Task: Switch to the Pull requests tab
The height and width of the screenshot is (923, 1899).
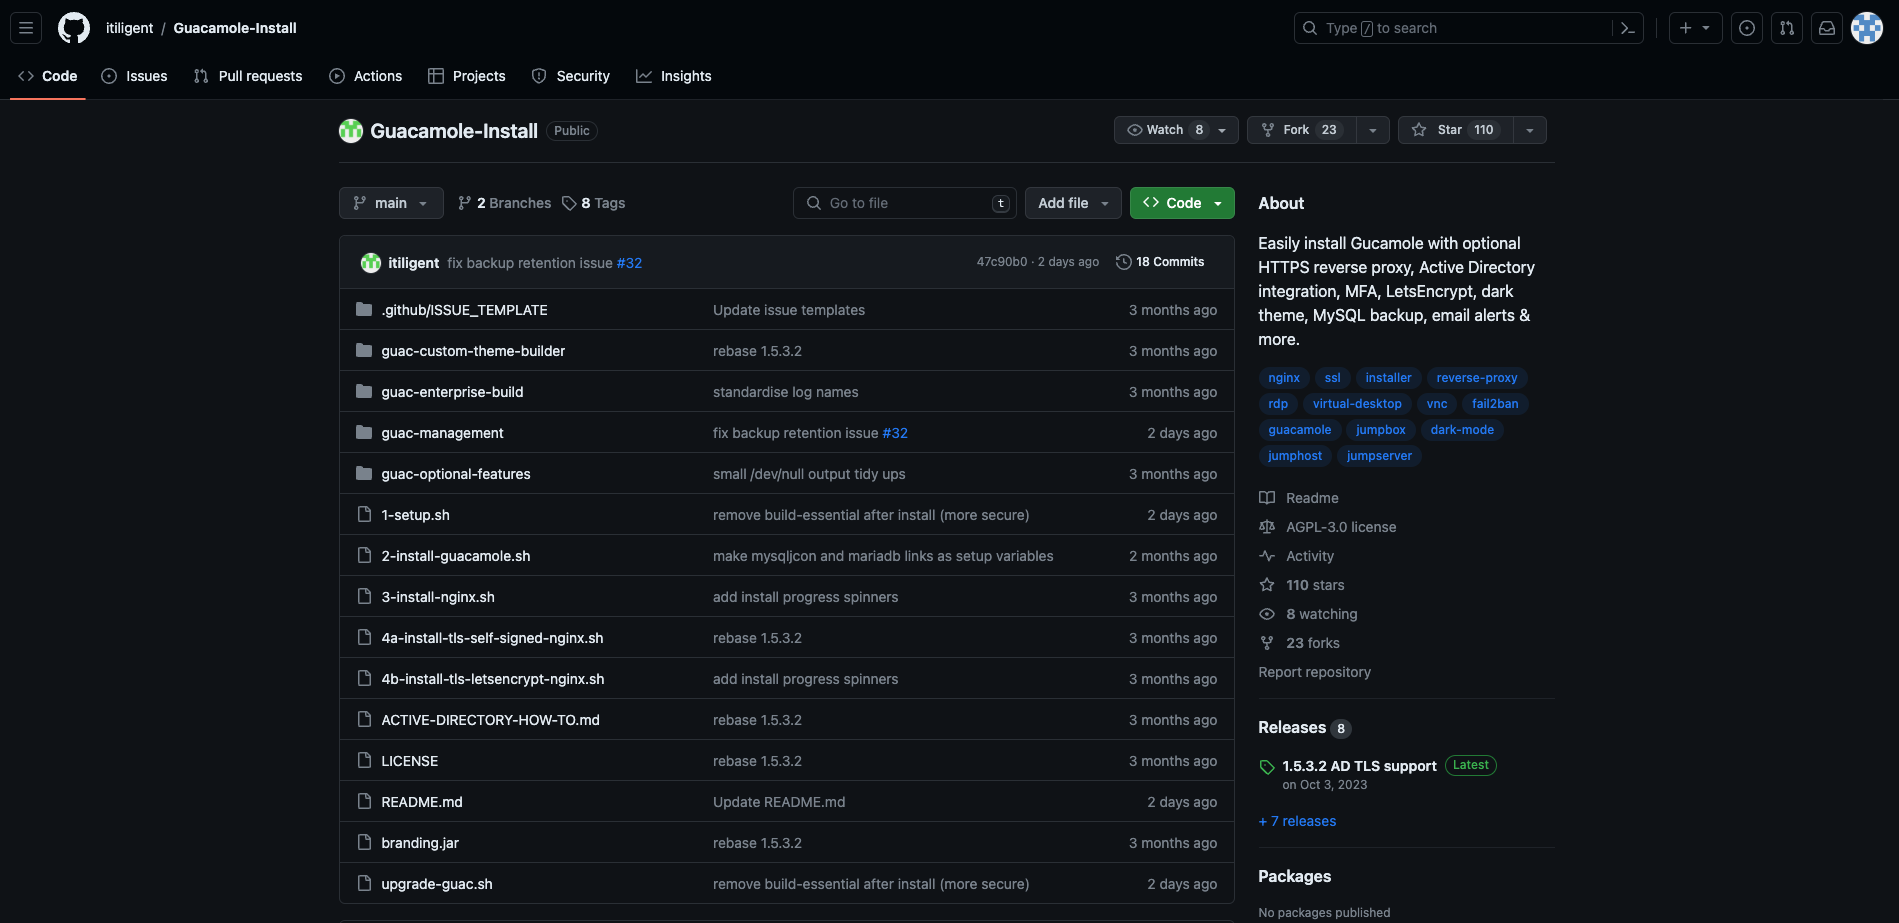Action: [248, 76]
